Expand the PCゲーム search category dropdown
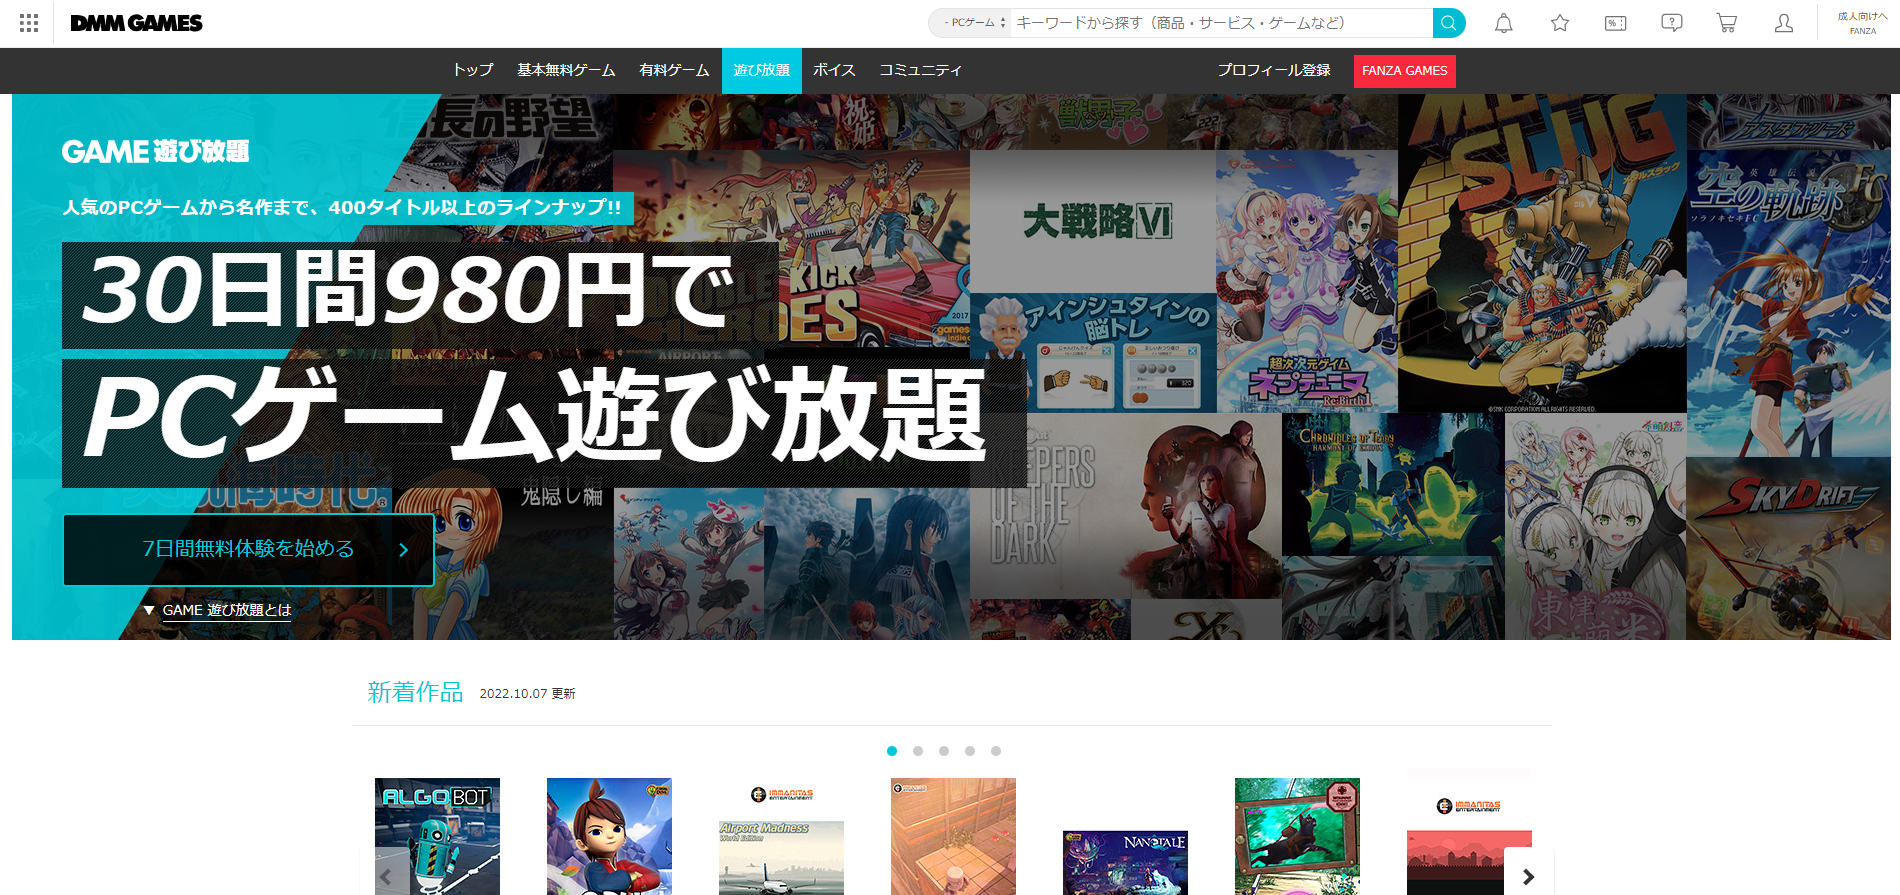The width and height of the screenshot is (1900, 895). click(969, 23)
